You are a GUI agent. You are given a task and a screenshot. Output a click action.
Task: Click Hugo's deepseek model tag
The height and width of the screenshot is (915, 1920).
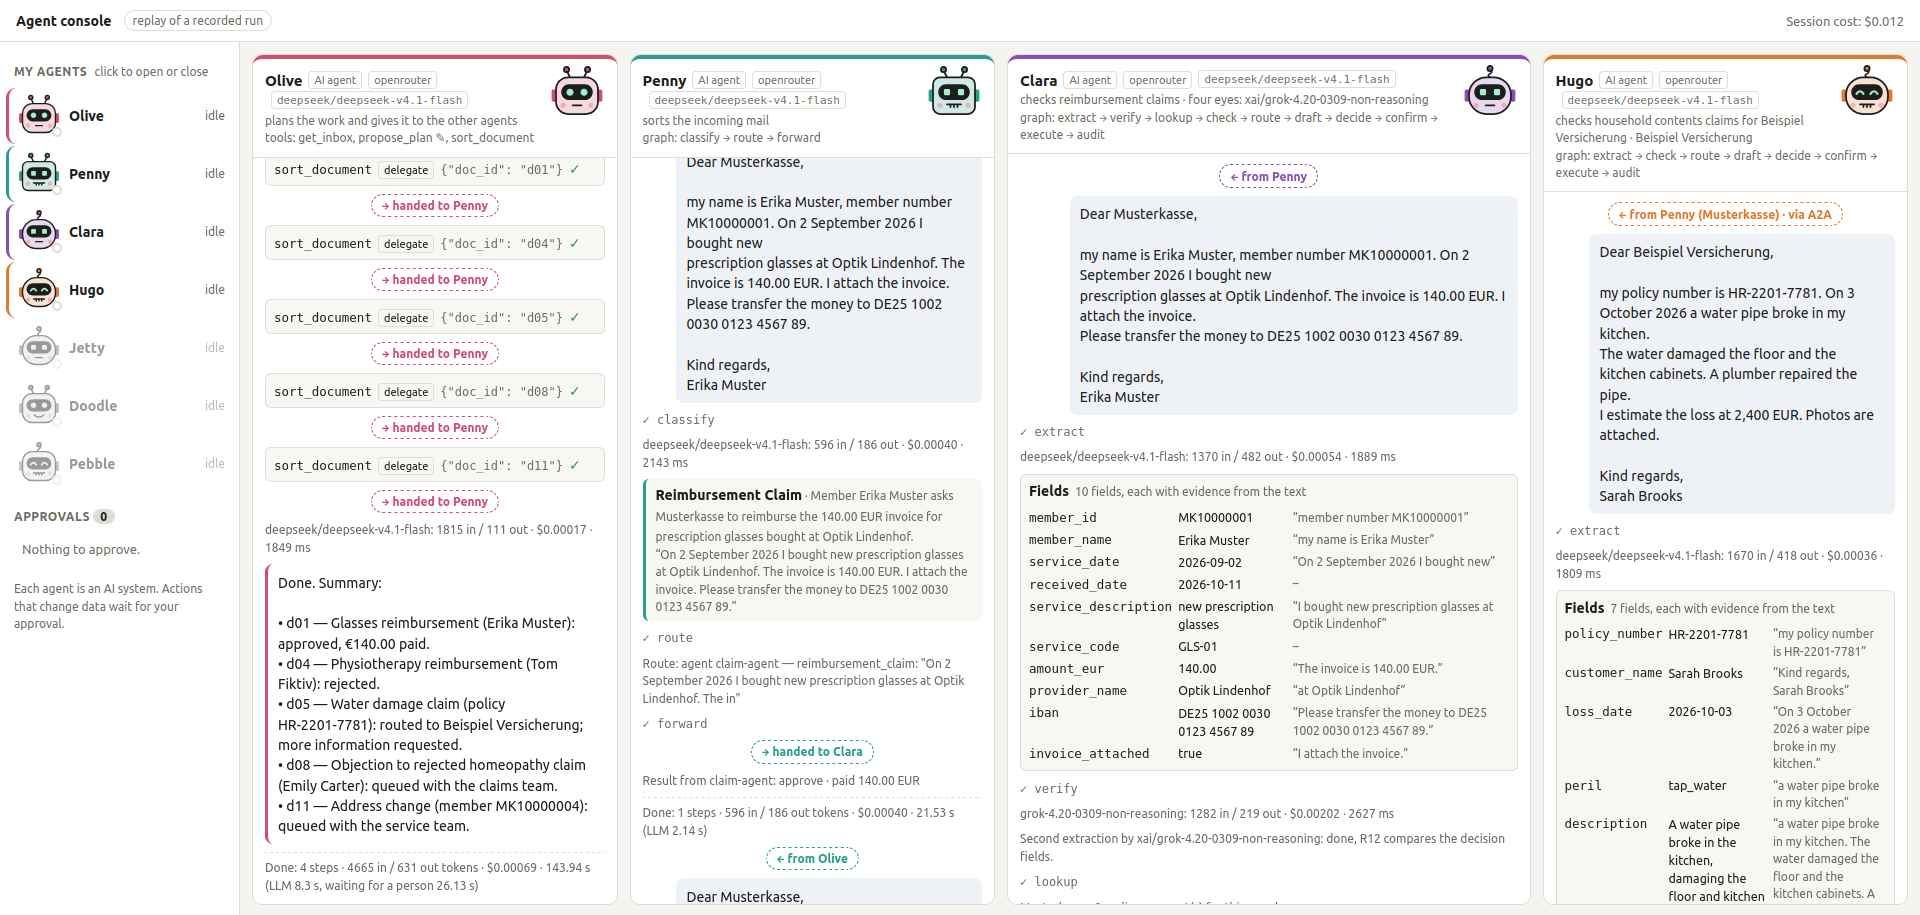pyautogui.click(x=1660, y=100)
